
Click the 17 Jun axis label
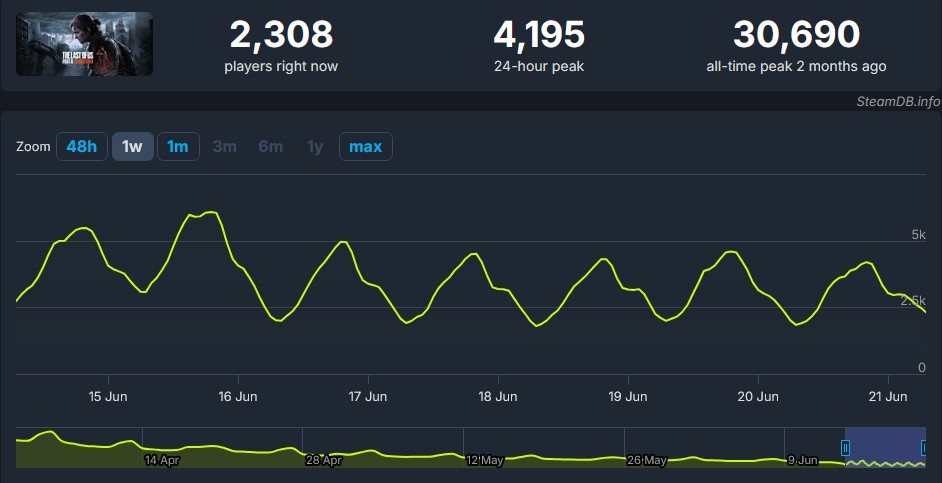(x=368, y=396)
